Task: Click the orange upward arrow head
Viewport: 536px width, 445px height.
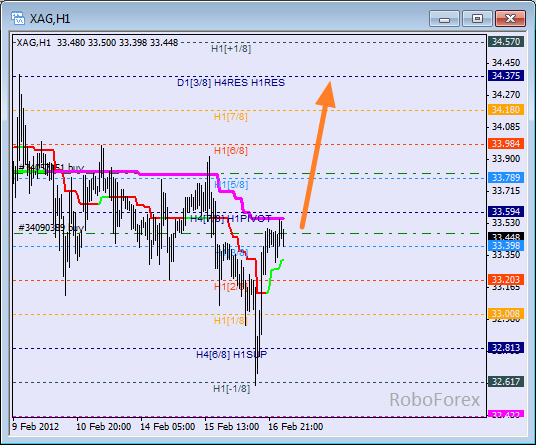Action: pos(326,95)
